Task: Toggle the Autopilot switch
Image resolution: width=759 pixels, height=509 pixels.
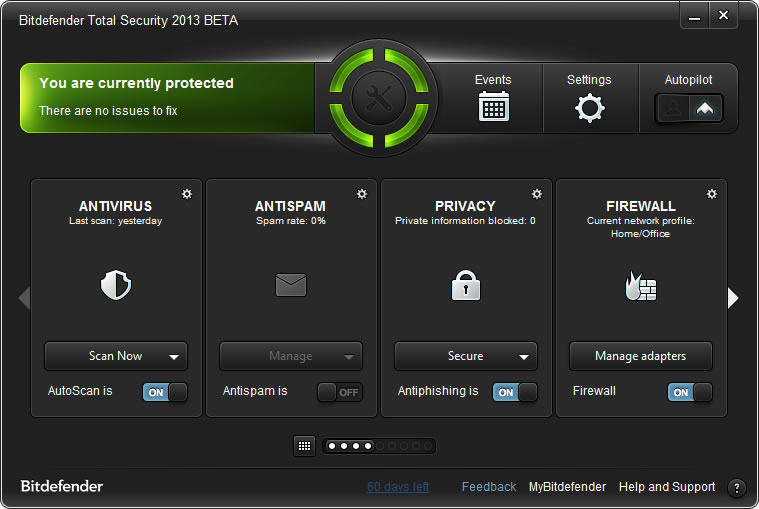Action: [689, 108]
